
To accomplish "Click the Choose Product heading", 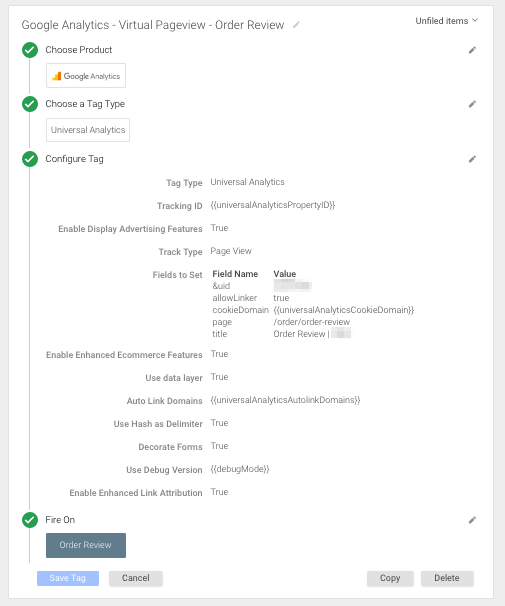I will pyautogui.click(x=79, y=50).
